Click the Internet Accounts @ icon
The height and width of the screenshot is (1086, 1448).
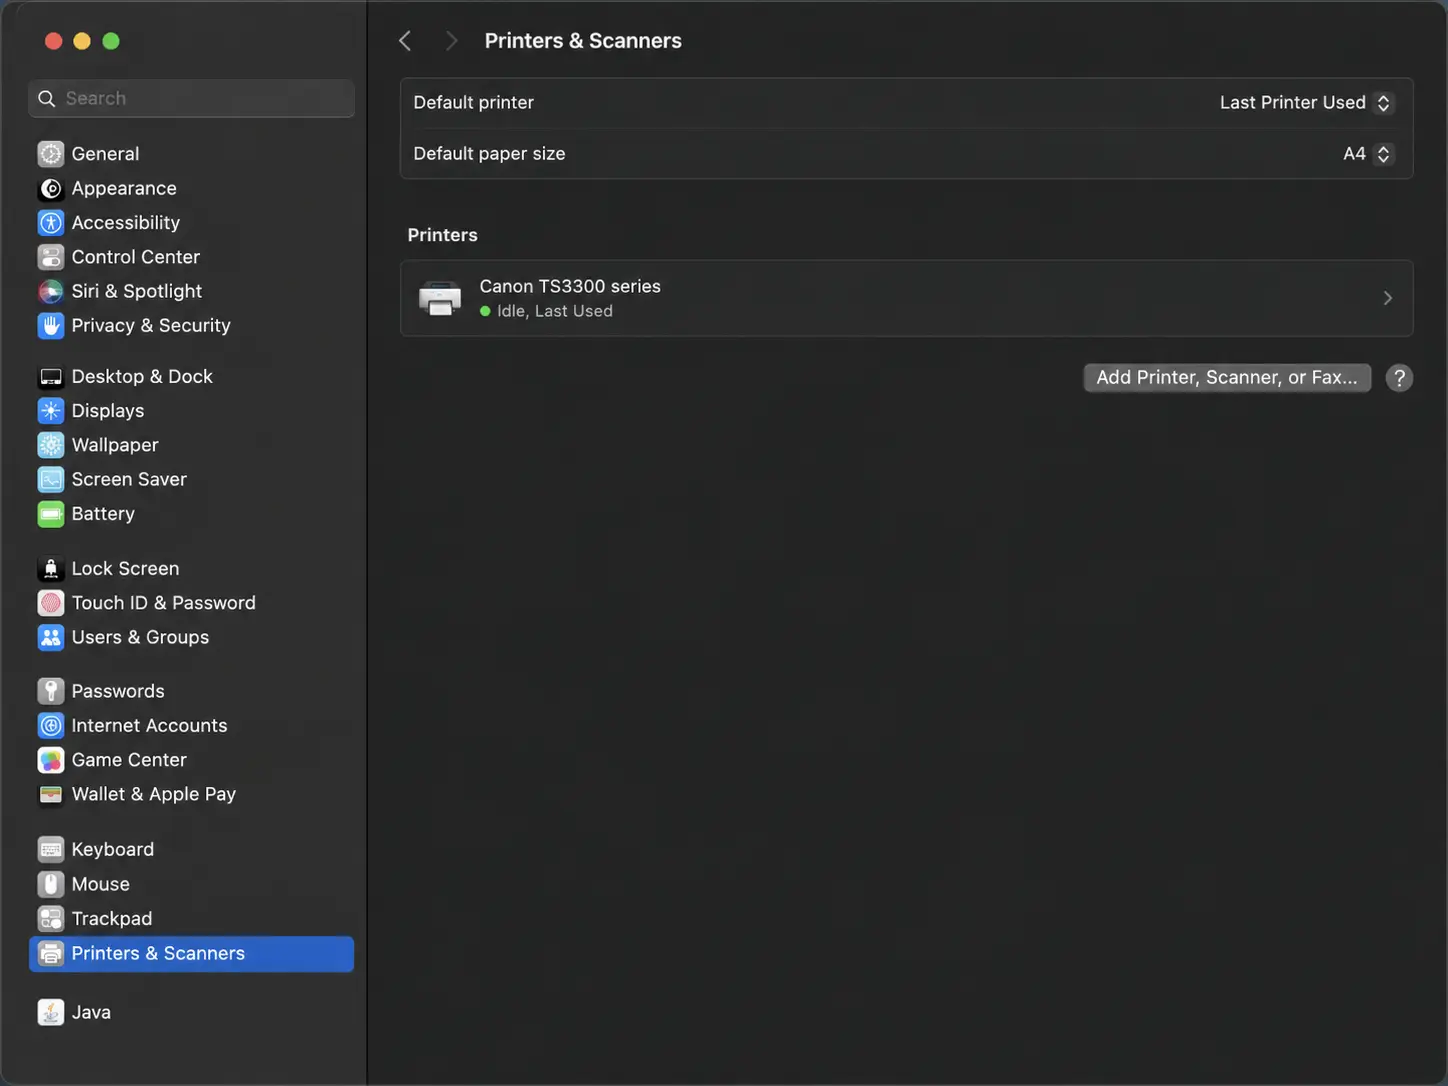(51, 726)
